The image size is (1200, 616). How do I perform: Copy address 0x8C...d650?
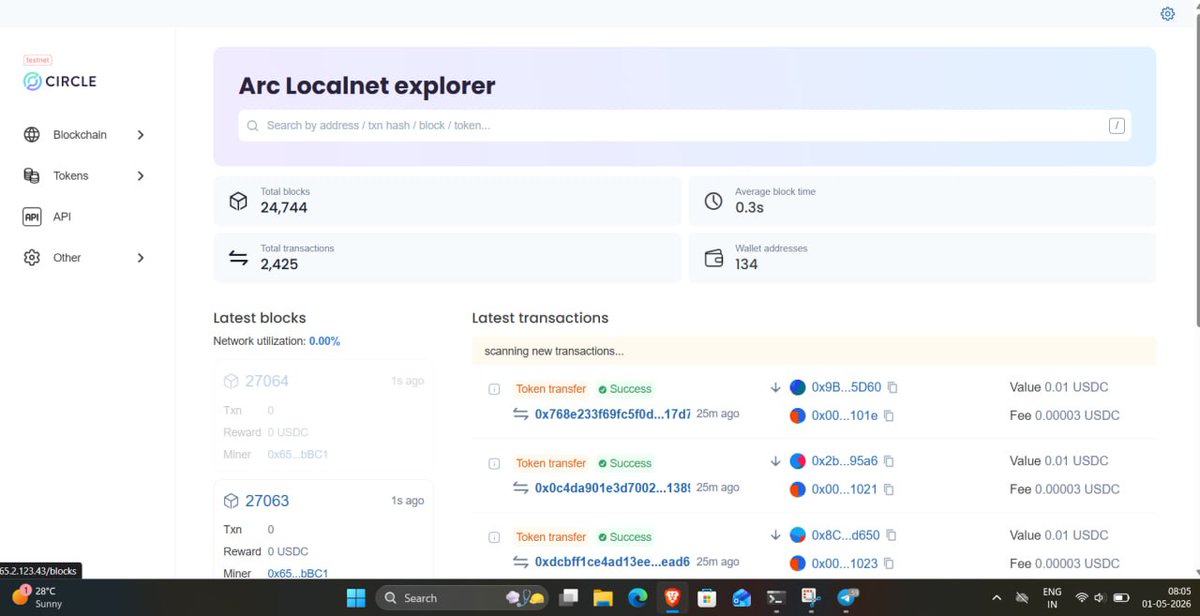click(891, 535)
